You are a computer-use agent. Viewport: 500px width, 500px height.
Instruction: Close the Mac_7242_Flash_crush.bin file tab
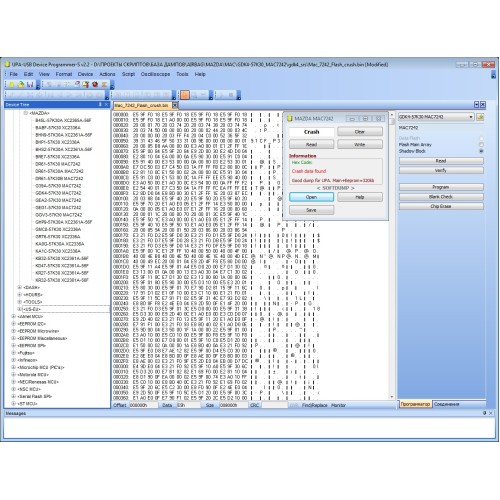175,105
